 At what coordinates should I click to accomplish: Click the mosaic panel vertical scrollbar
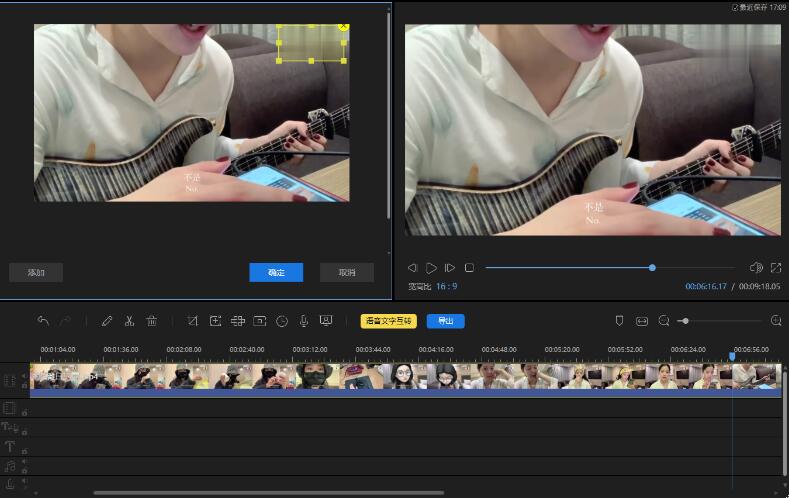[x=389, y=116]
